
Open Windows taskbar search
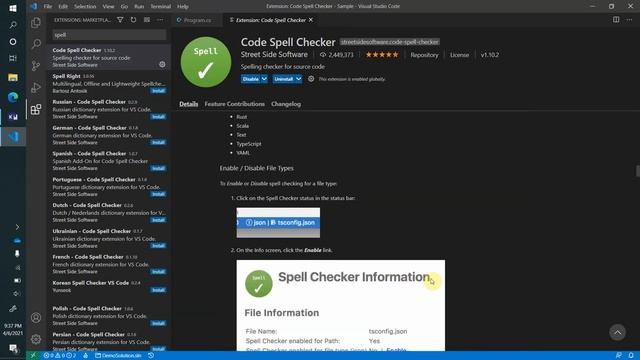pos(13,25)
